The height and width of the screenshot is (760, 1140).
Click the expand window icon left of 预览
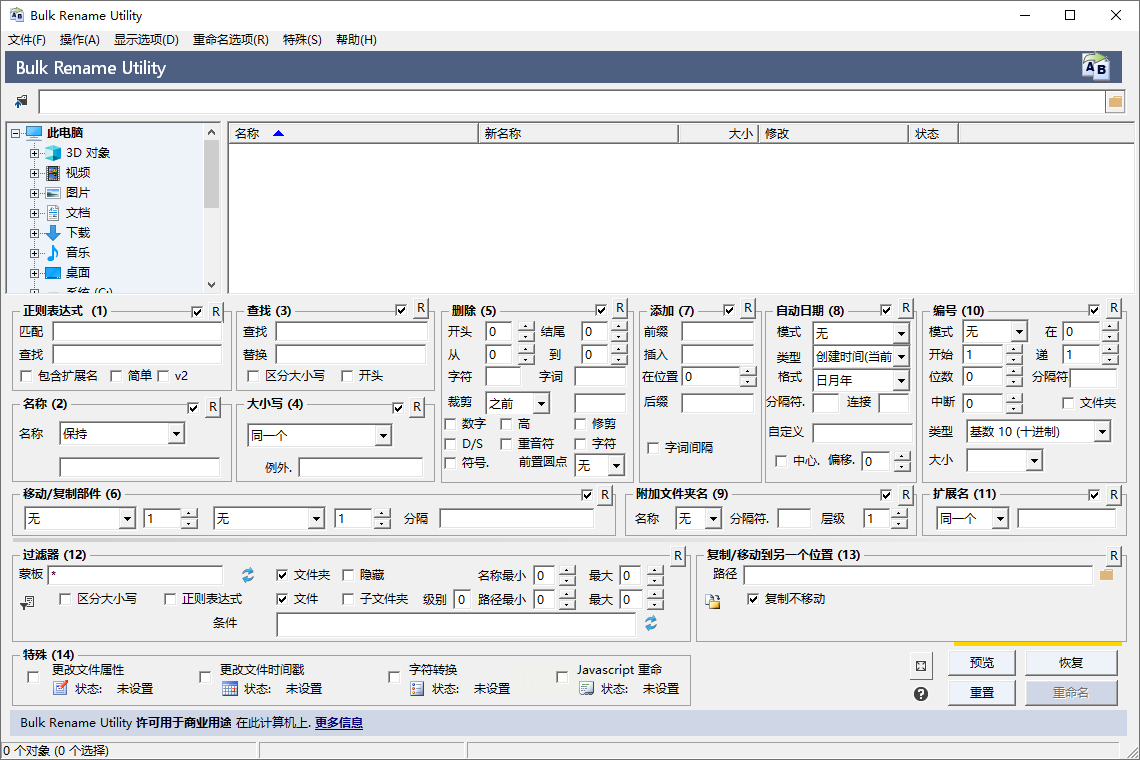coord(921,666)
